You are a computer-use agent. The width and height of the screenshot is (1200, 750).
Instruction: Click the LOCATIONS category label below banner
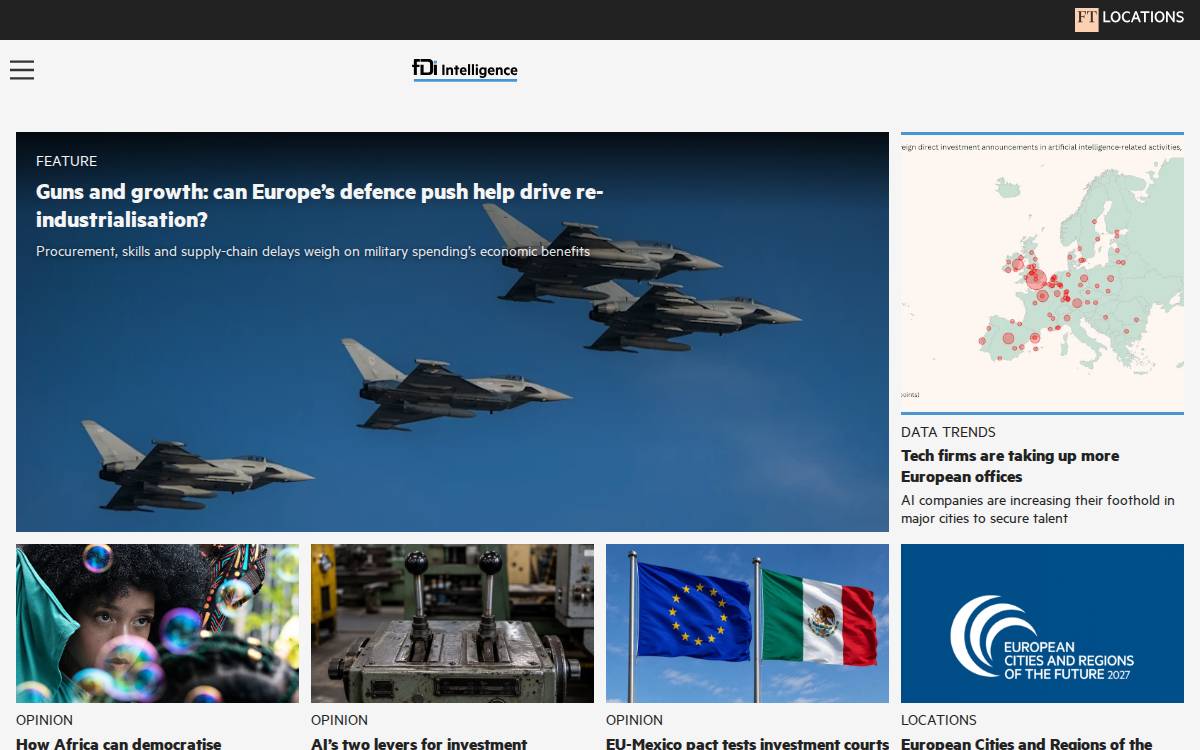(x=939, y=720)
